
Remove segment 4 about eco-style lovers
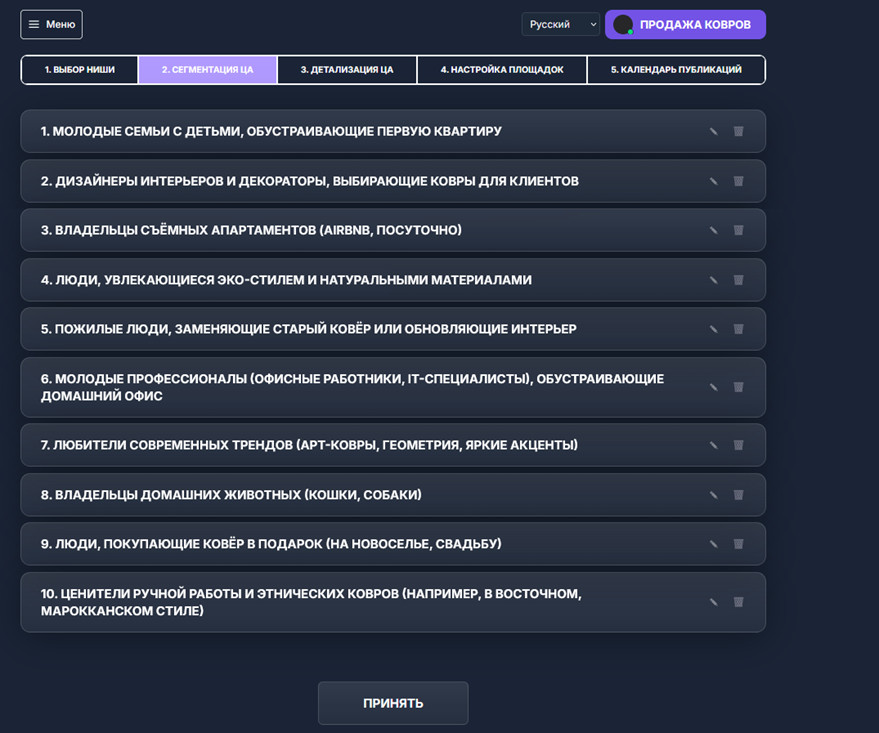738,280
